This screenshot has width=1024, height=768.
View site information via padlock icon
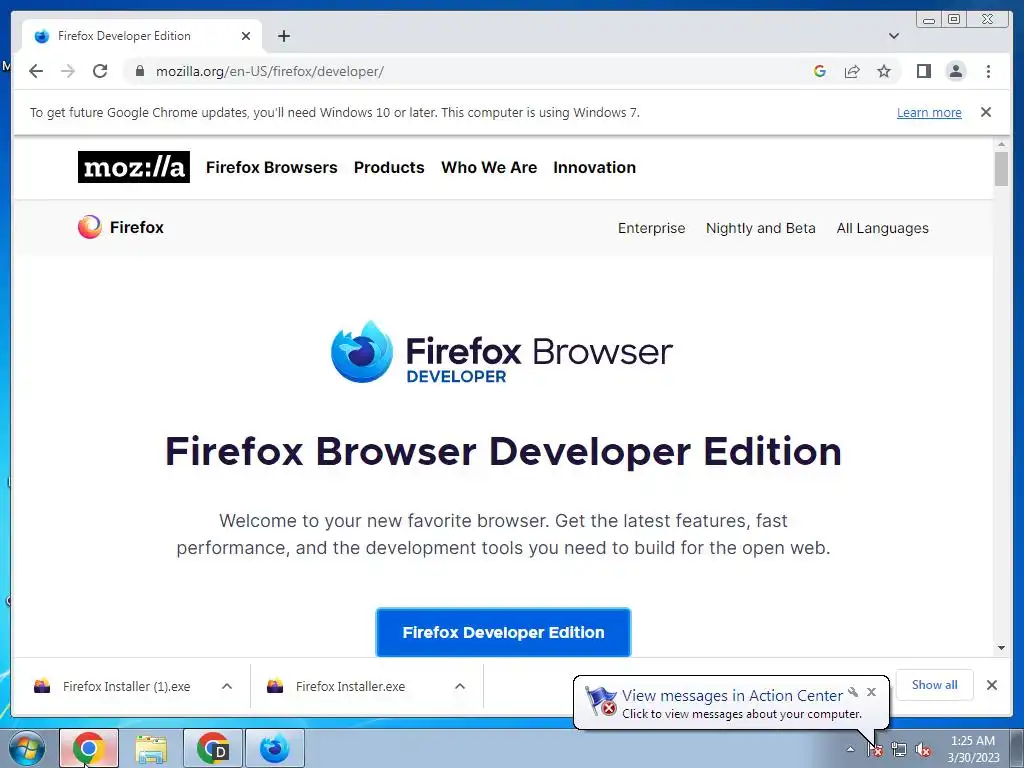click(x=139, y=71)
